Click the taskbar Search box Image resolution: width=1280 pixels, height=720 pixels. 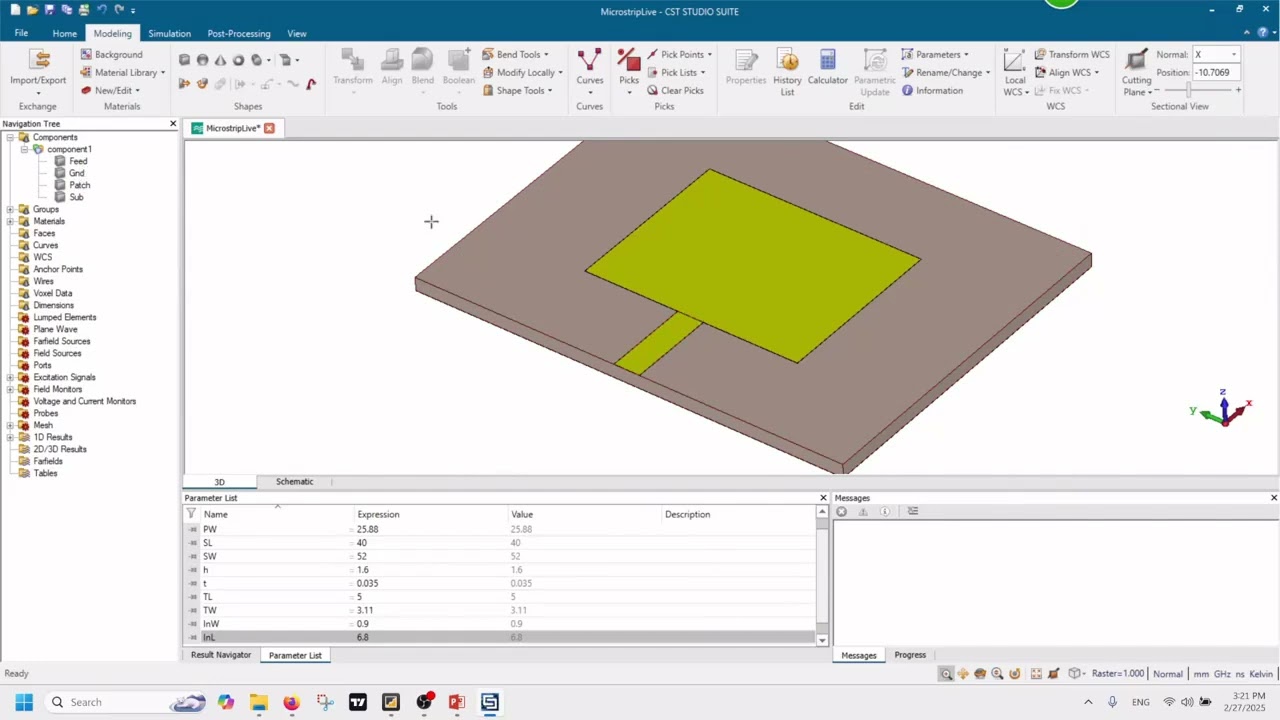[x=126, y=702]
